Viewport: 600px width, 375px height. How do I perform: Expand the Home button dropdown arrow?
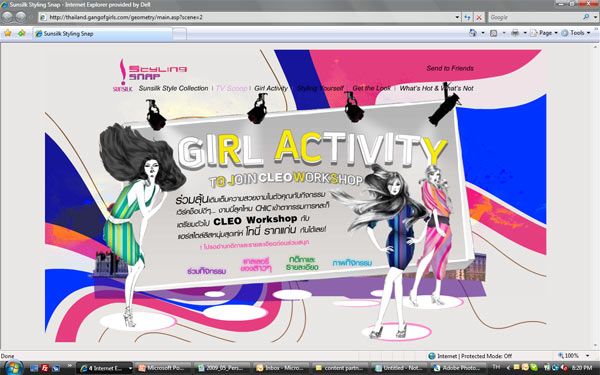point(483,33)
